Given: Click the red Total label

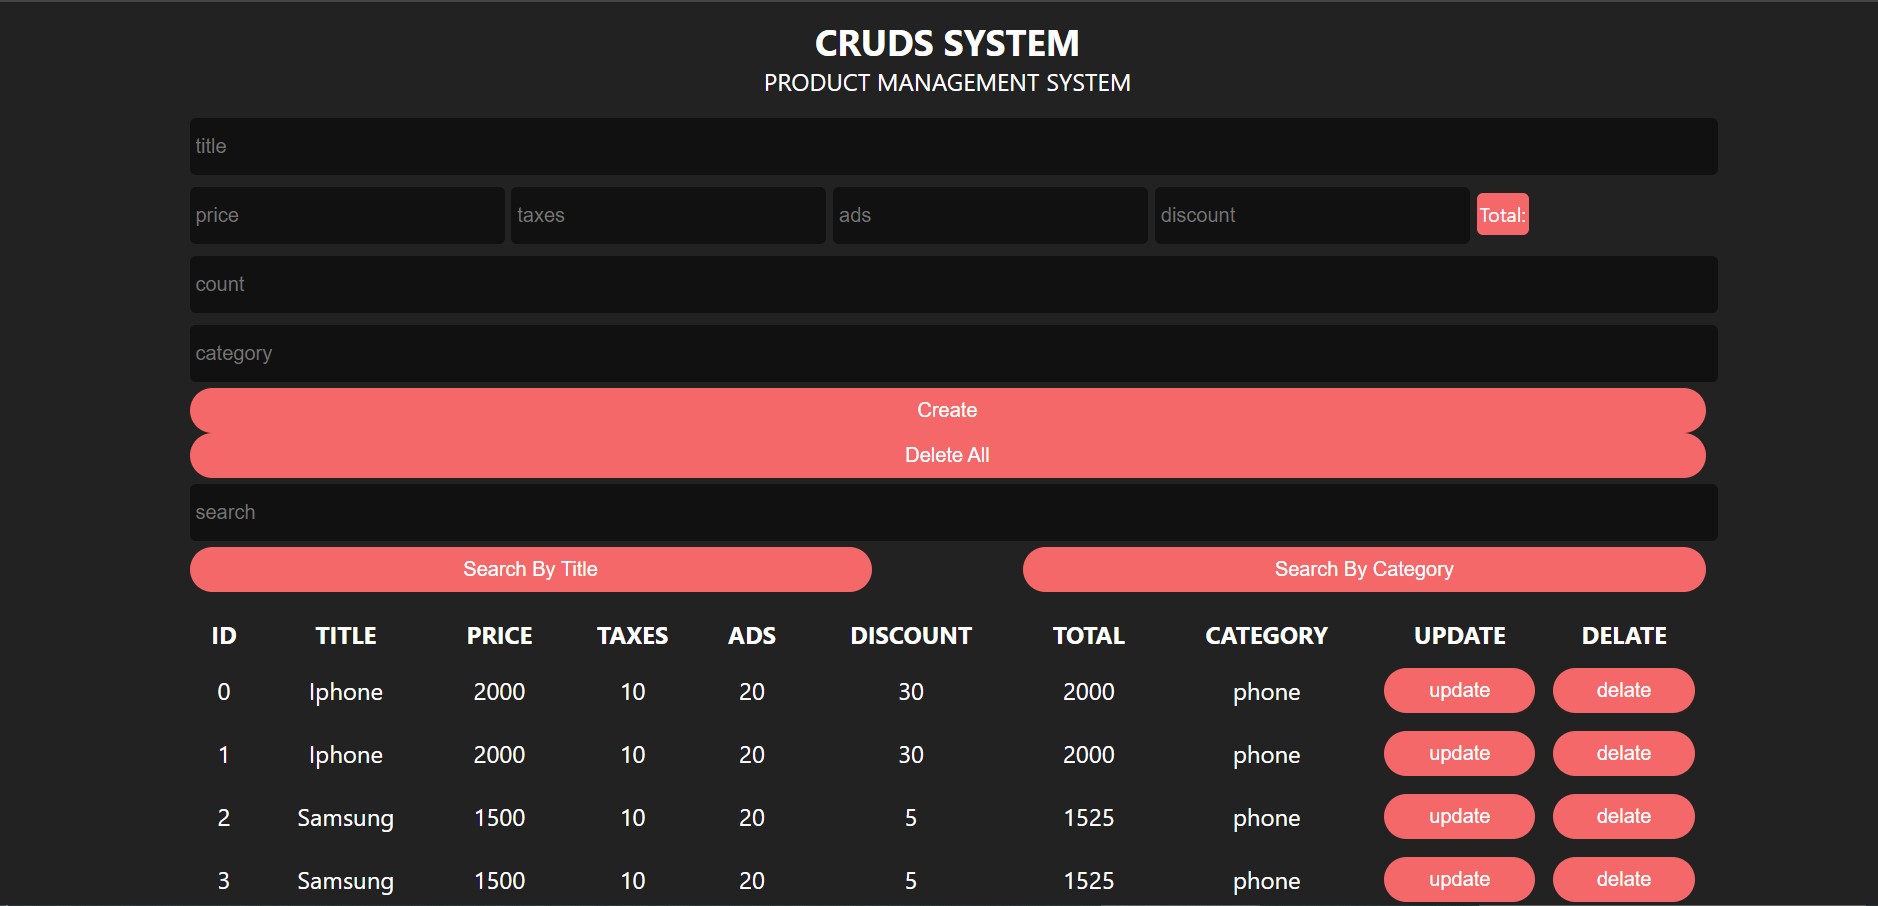Looking at the screenshot, I should (1502, 215).
